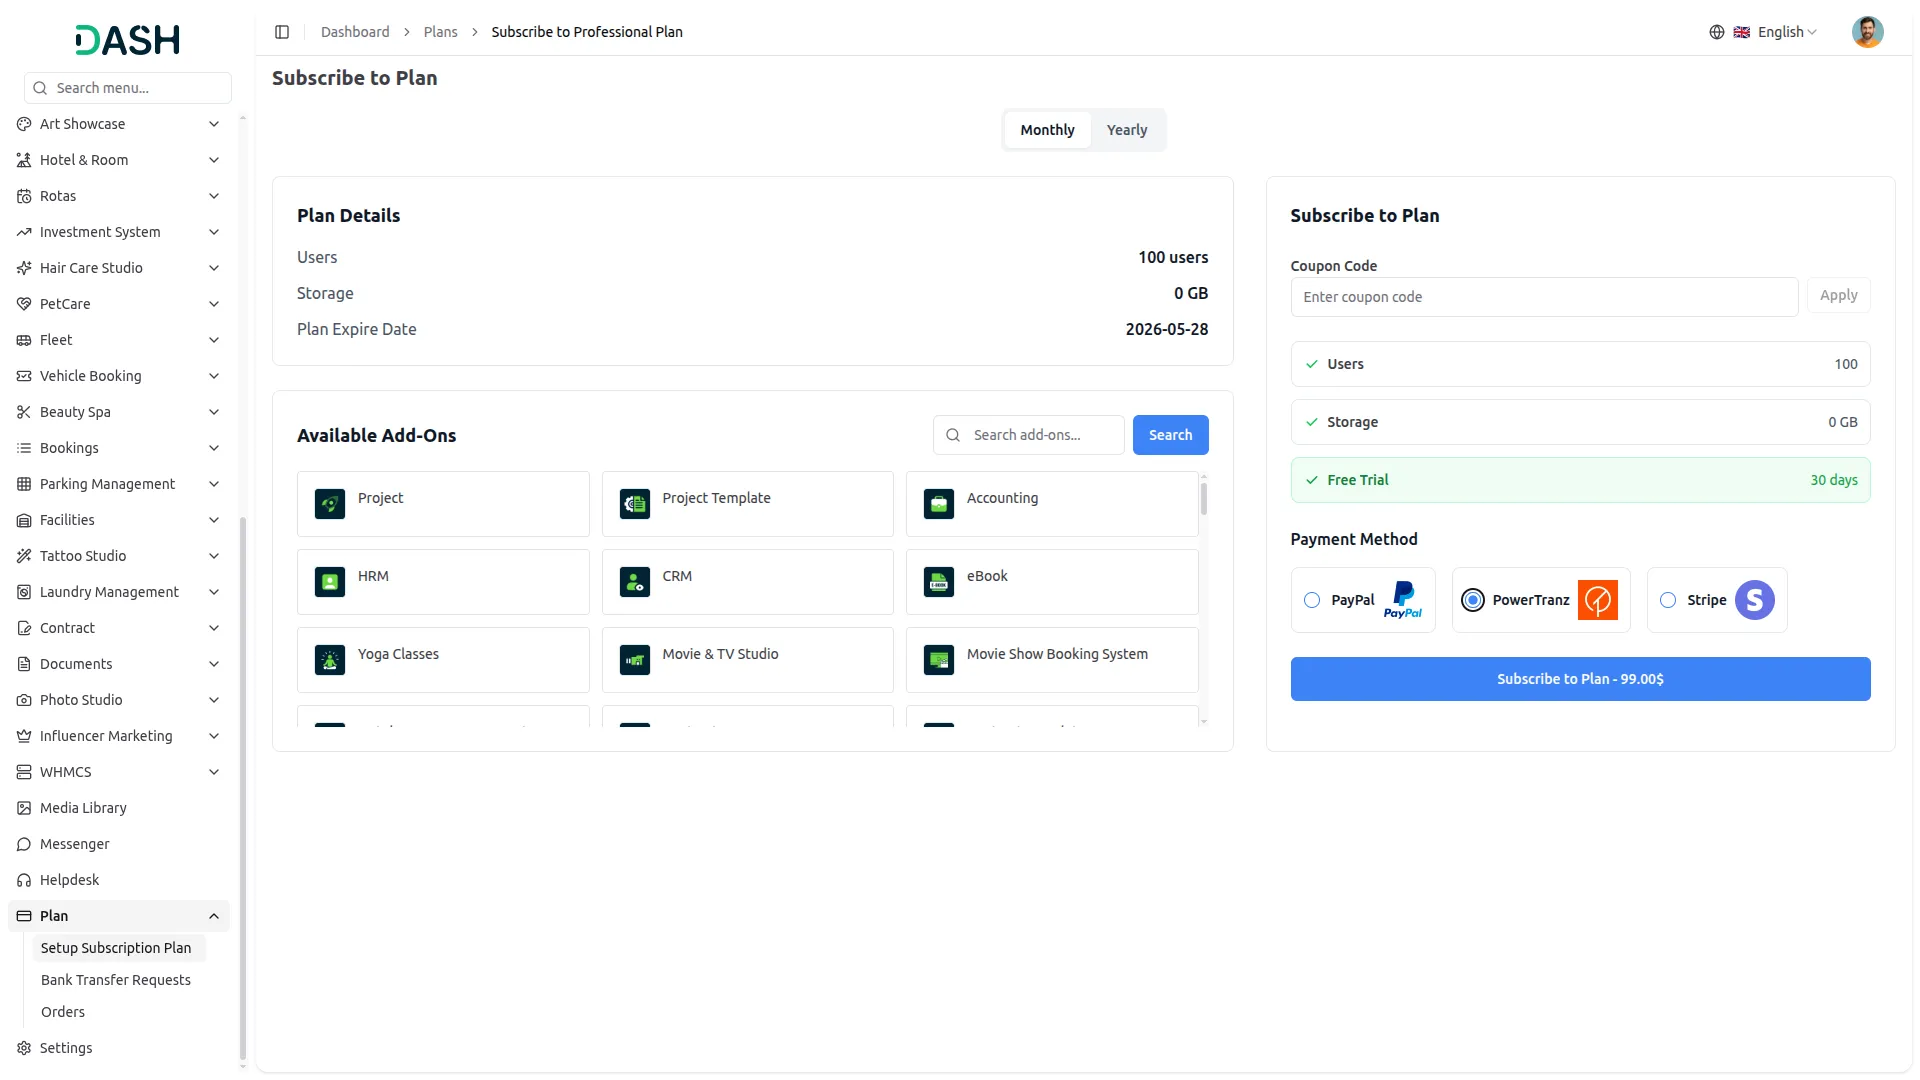Click the Movie Show Booking System icon
Viewport: 1920px width, 1080px height.
point(939,660)
